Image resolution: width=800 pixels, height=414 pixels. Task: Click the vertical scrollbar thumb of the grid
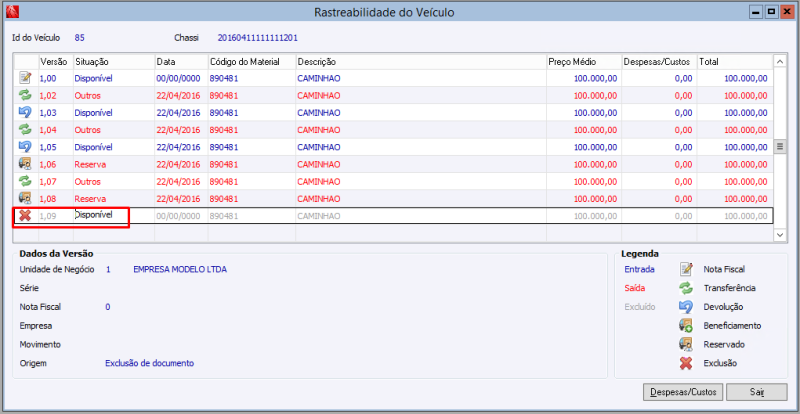tap(780, 147)
